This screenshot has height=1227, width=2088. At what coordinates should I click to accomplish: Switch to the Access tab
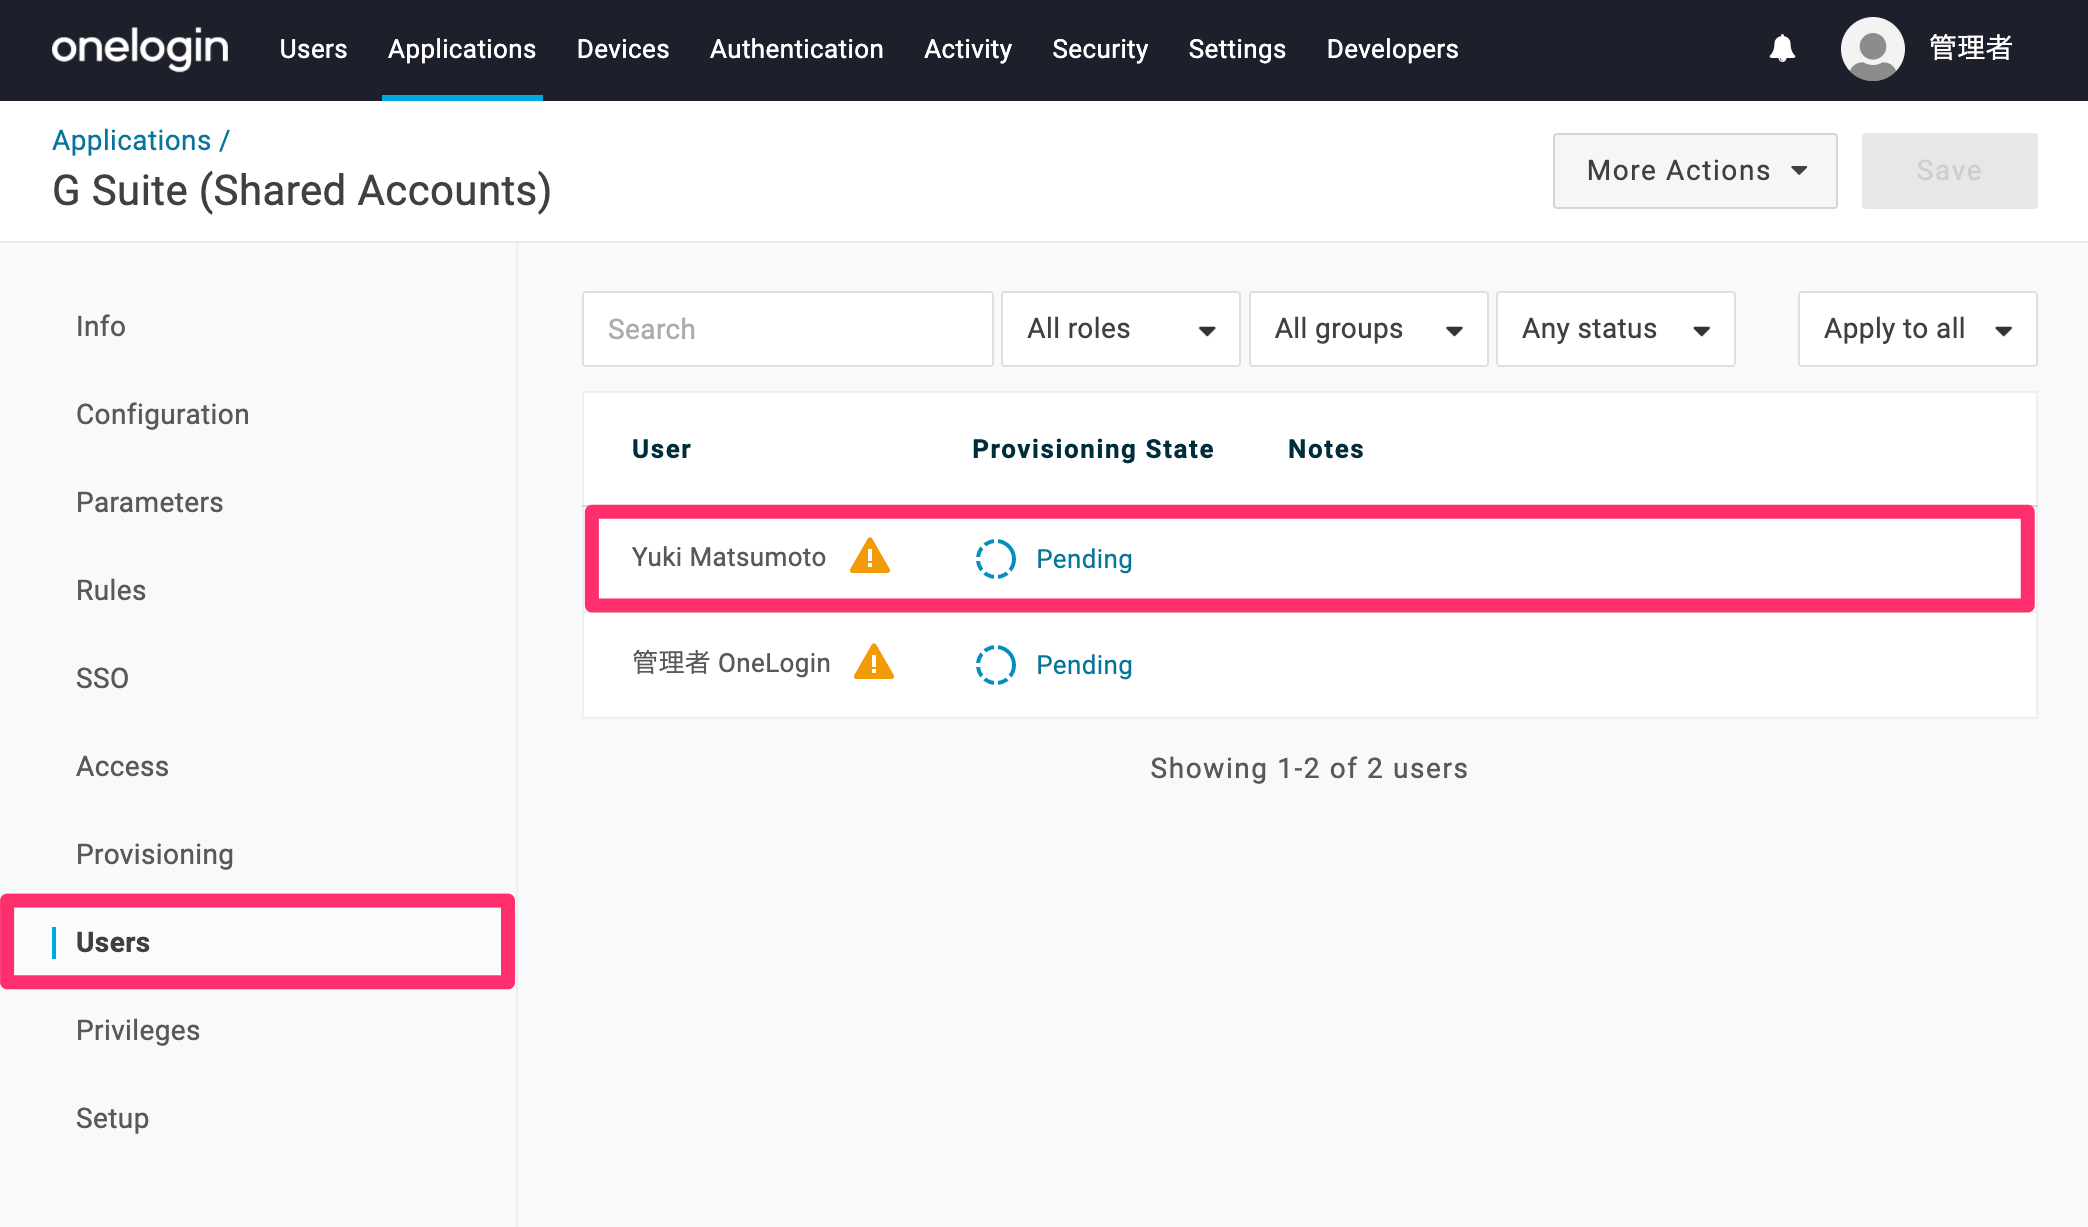(123, 766)
